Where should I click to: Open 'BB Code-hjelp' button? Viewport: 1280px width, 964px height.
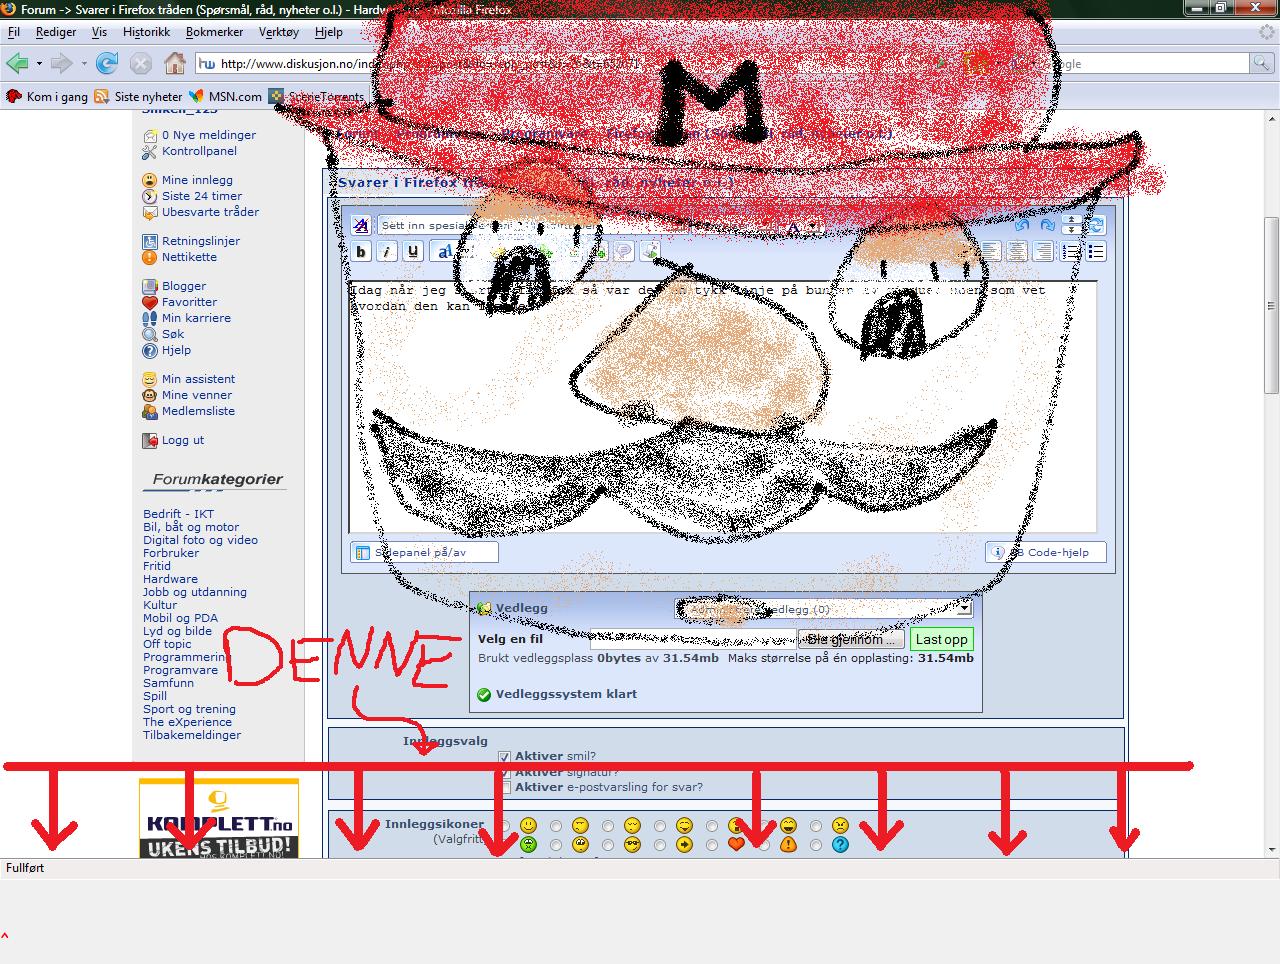click(x=1045, y=552)
